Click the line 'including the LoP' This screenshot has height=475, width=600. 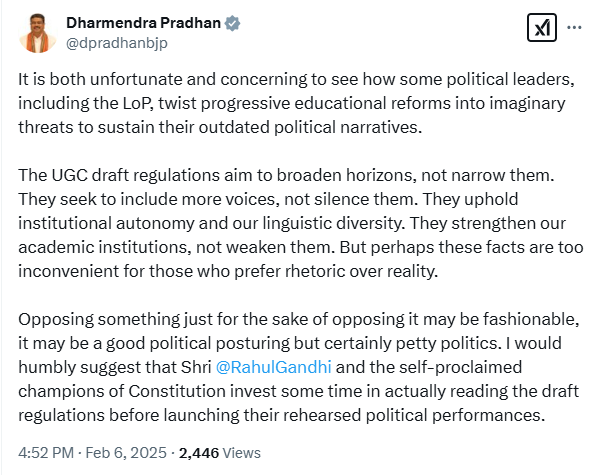[292, 103]
